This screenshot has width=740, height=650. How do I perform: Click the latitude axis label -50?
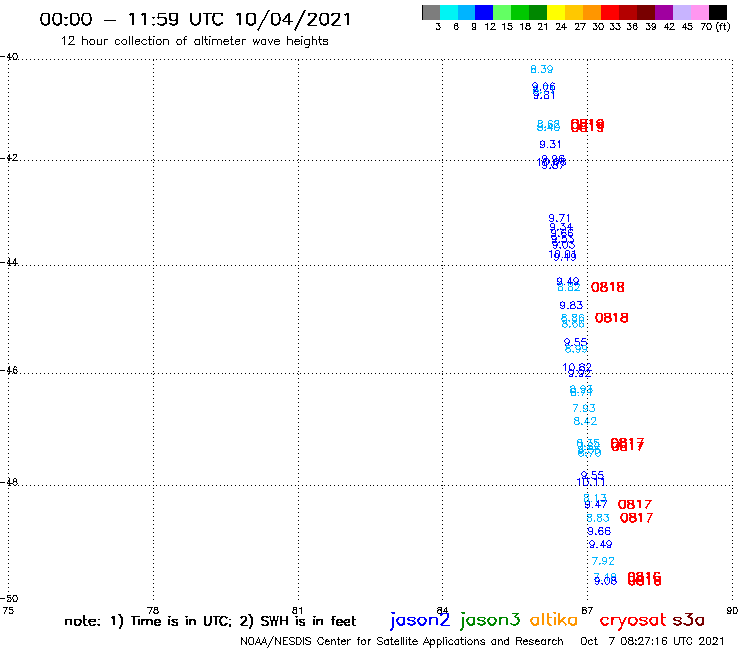[9, 599]
